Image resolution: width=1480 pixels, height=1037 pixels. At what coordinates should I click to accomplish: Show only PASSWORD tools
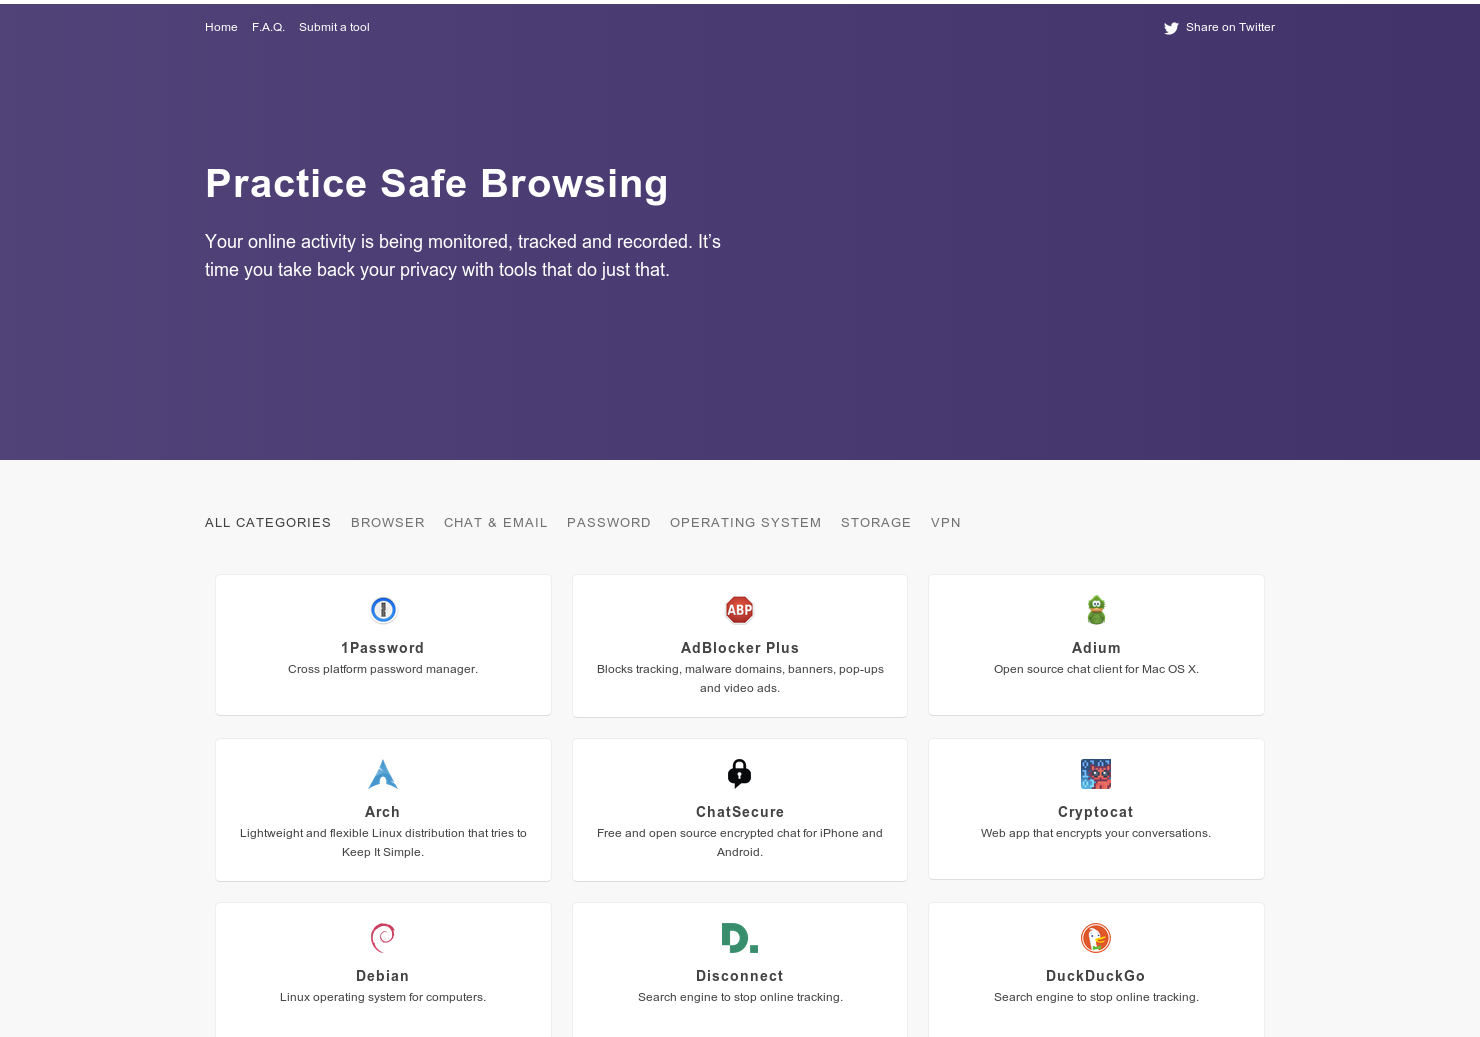609,522
